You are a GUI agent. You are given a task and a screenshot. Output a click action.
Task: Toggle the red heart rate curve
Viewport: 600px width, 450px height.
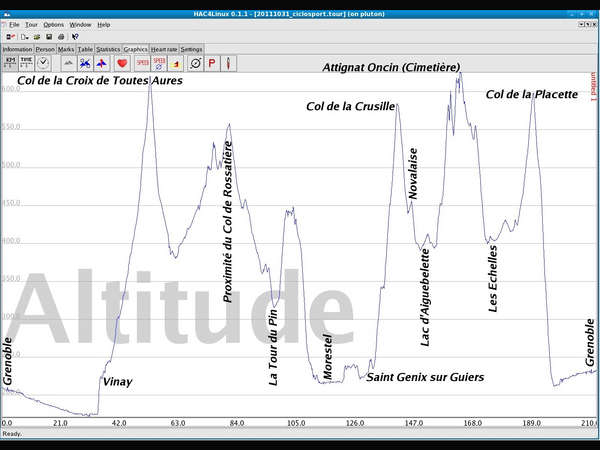click(122, 62)
